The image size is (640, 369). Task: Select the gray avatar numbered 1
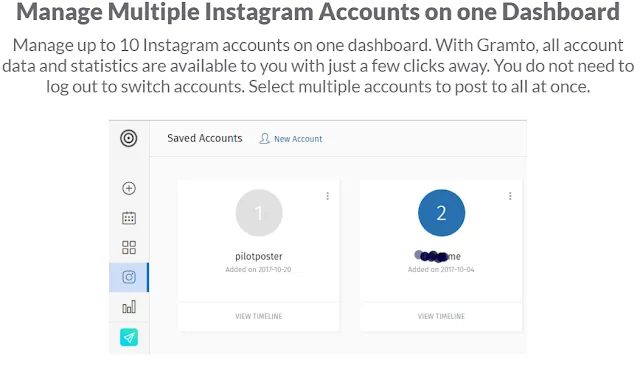tap(259, 213)
